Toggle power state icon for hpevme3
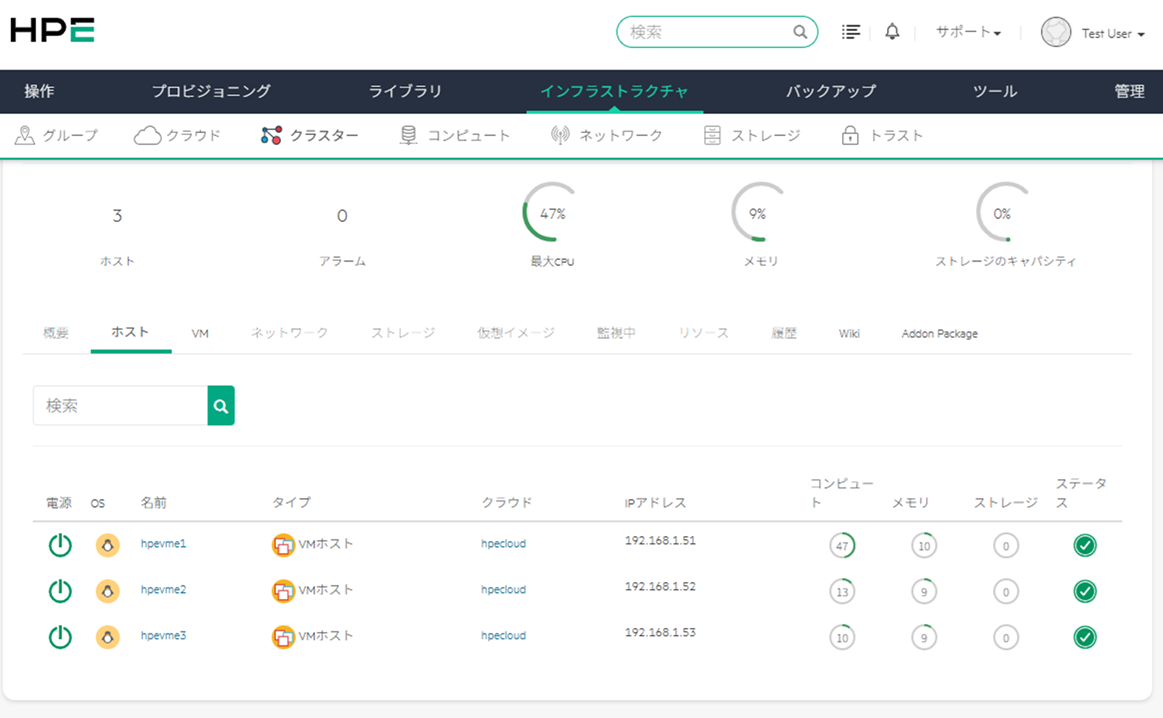This screenshot has width=1163, height=718. (x=60, y=637)
